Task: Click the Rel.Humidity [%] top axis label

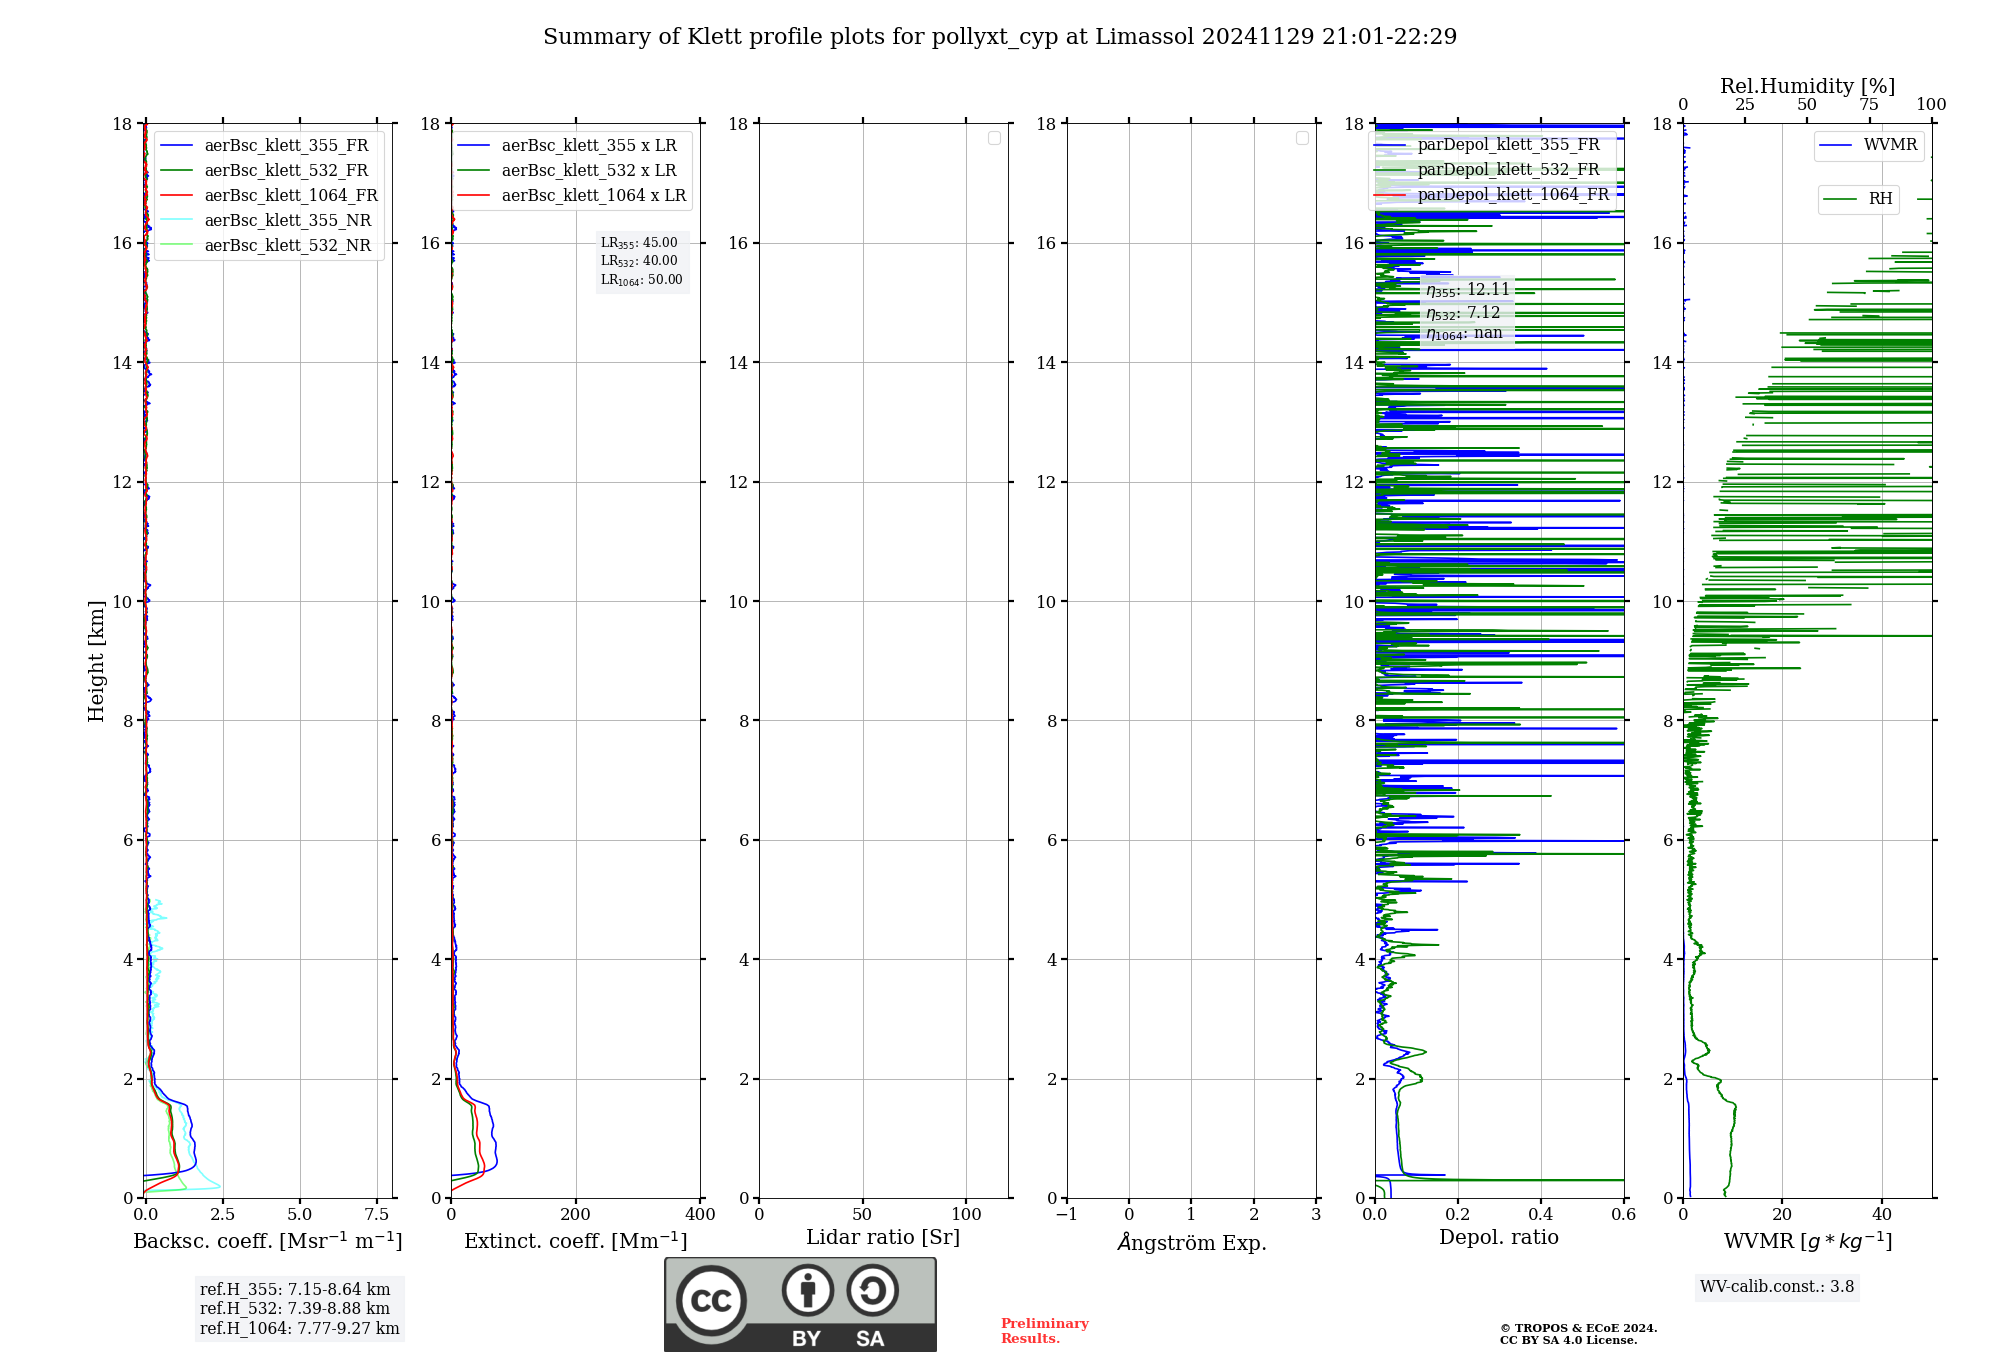Action: click(1808, 86)
